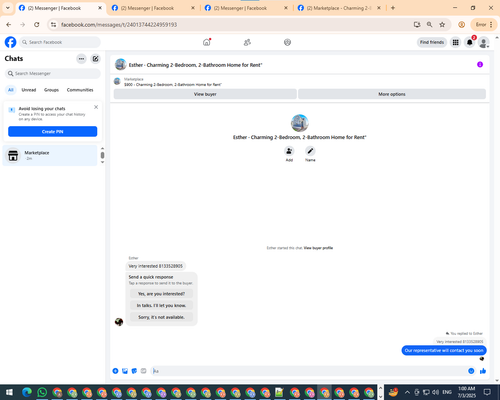Open the Friends icon in top navigation
Screen dimensions: 500x400
pos(247,42)
